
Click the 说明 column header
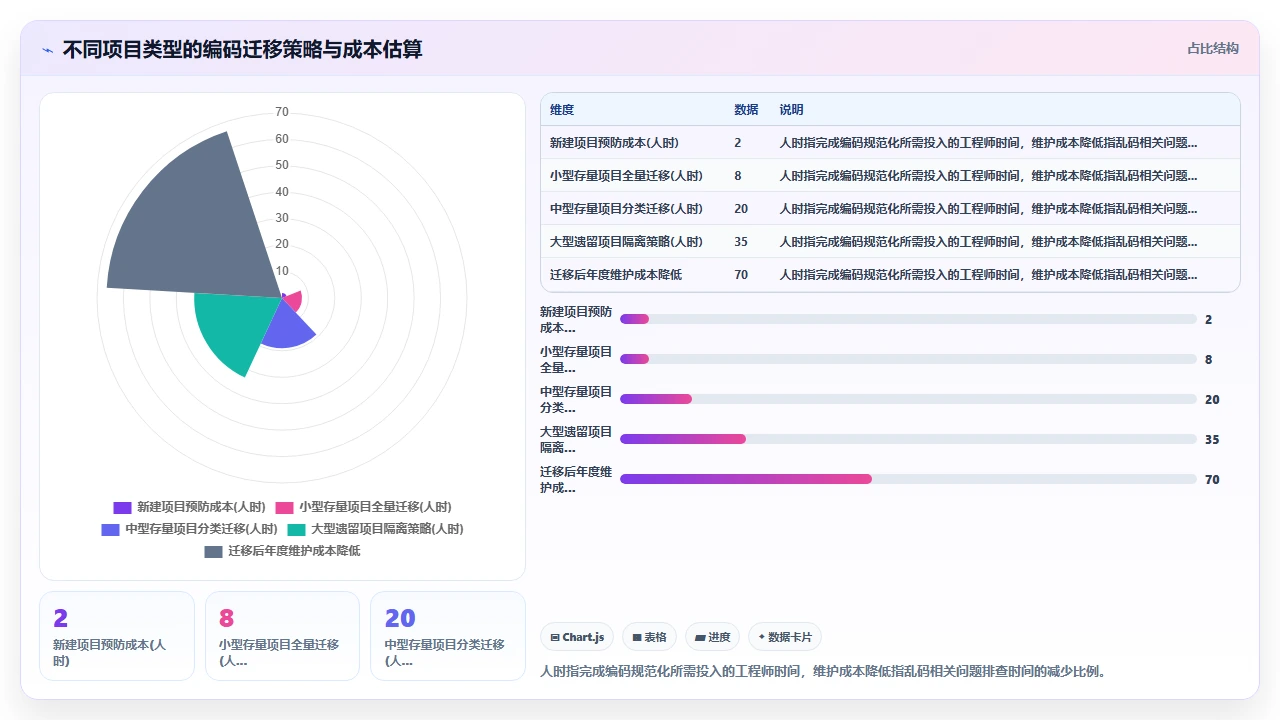point(792,110)
